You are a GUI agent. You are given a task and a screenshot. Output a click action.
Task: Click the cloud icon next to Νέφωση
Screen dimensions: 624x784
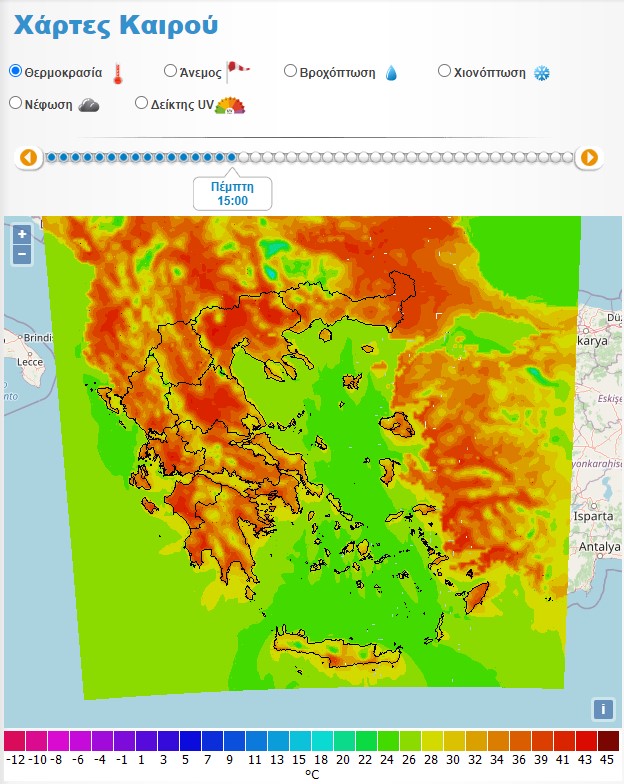89,104
